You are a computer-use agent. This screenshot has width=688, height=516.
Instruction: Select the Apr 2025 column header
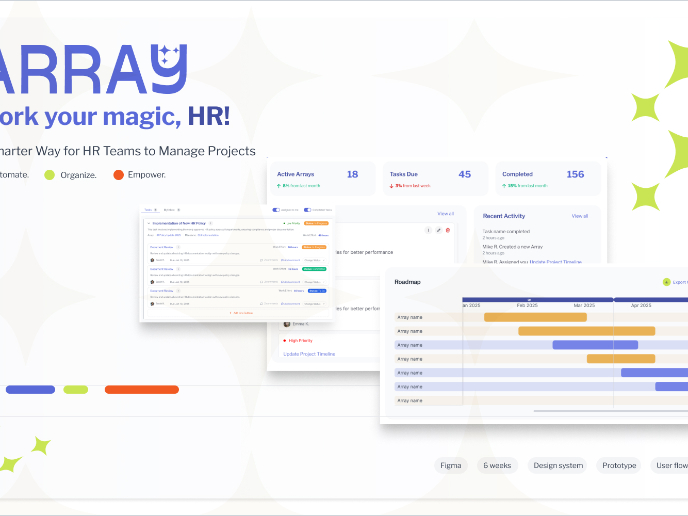[x=641, y=305]
